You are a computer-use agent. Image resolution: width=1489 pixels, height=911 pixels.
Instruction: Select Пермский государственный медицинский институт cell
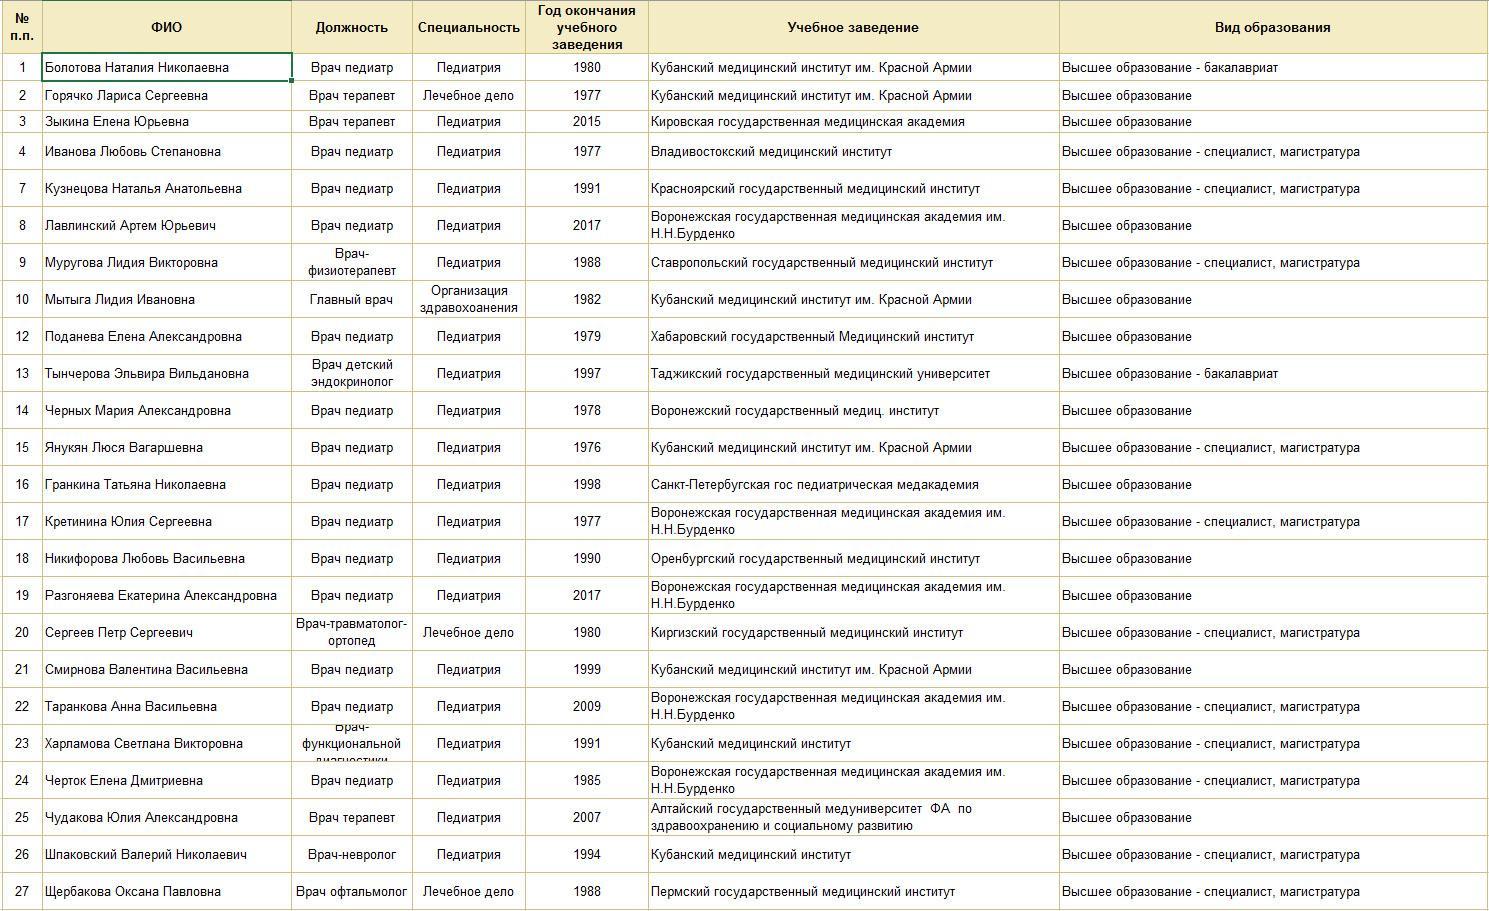tap(853, 892)
